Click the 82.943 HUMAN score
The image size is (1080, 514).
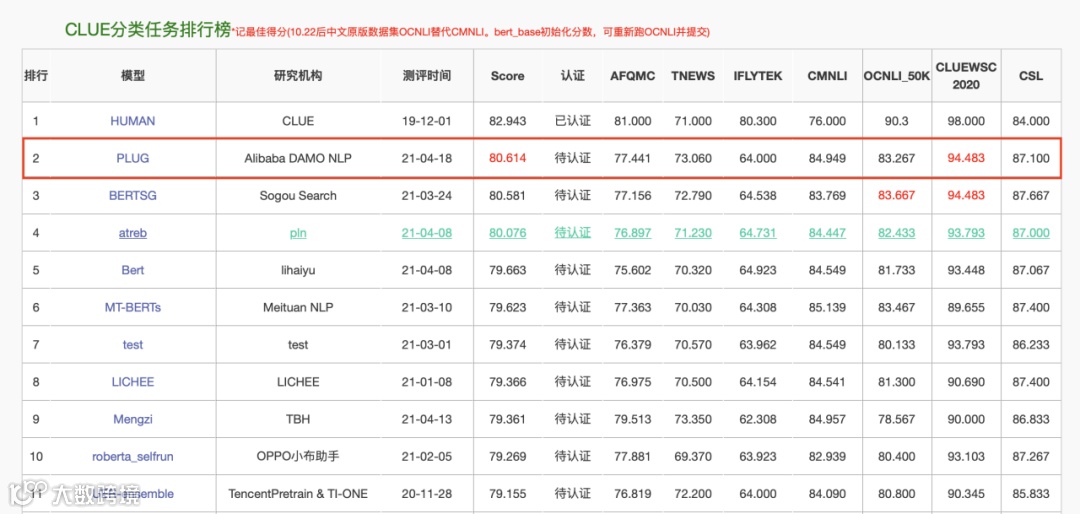(508, 121)
